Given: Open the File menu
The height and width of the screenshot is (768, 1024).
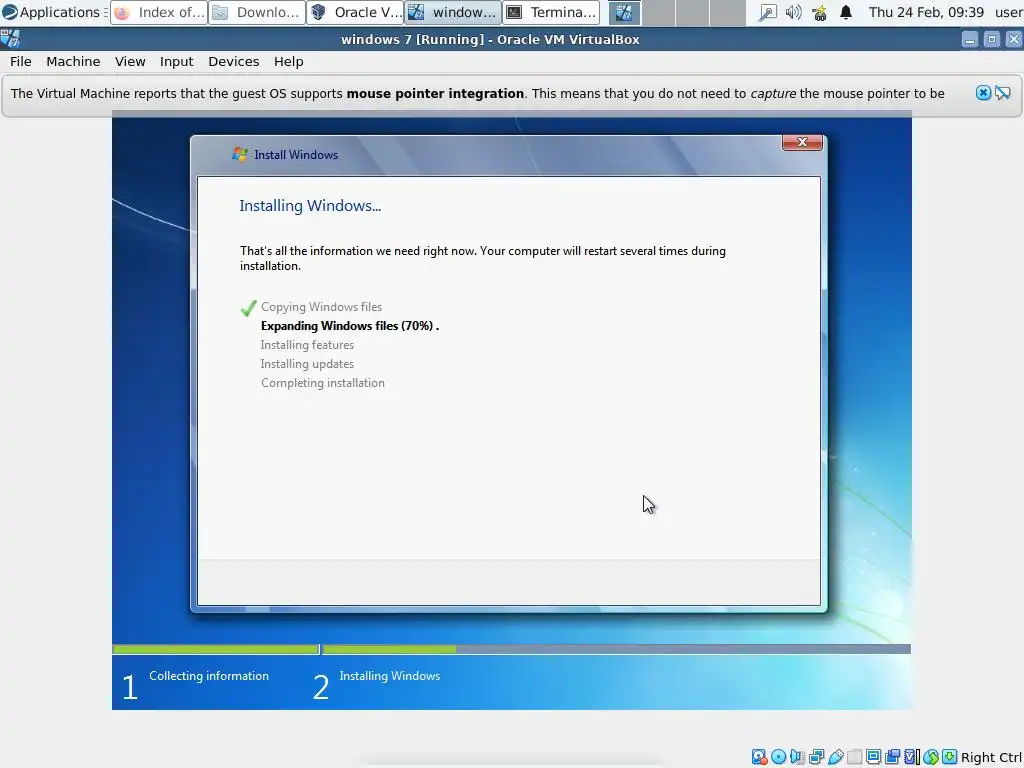Looking at the screenshot, I should click(20, 61).
